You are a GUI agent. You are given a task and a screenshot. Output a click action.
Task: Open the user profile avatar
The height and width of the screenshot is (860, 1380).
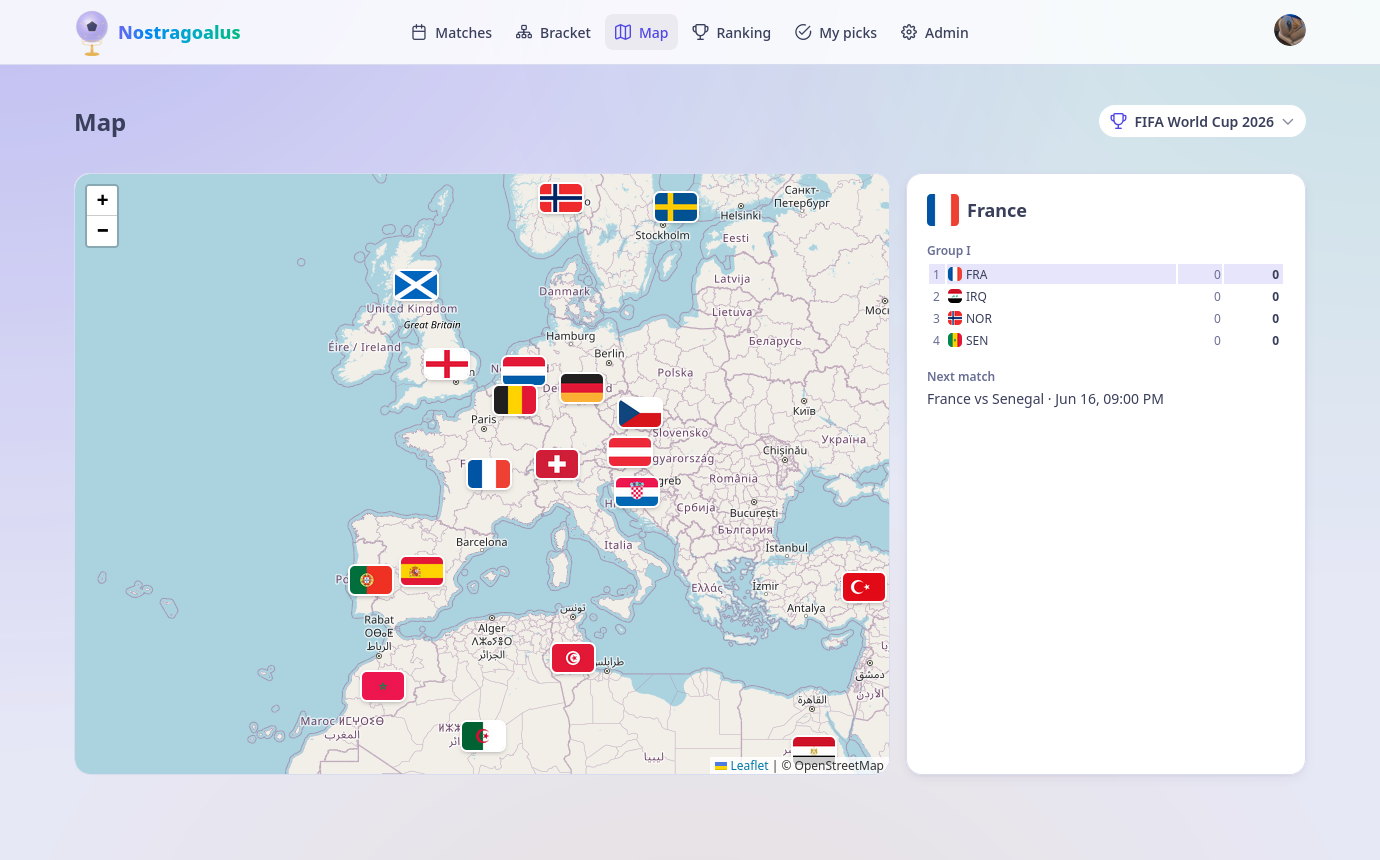[1290, 30]
